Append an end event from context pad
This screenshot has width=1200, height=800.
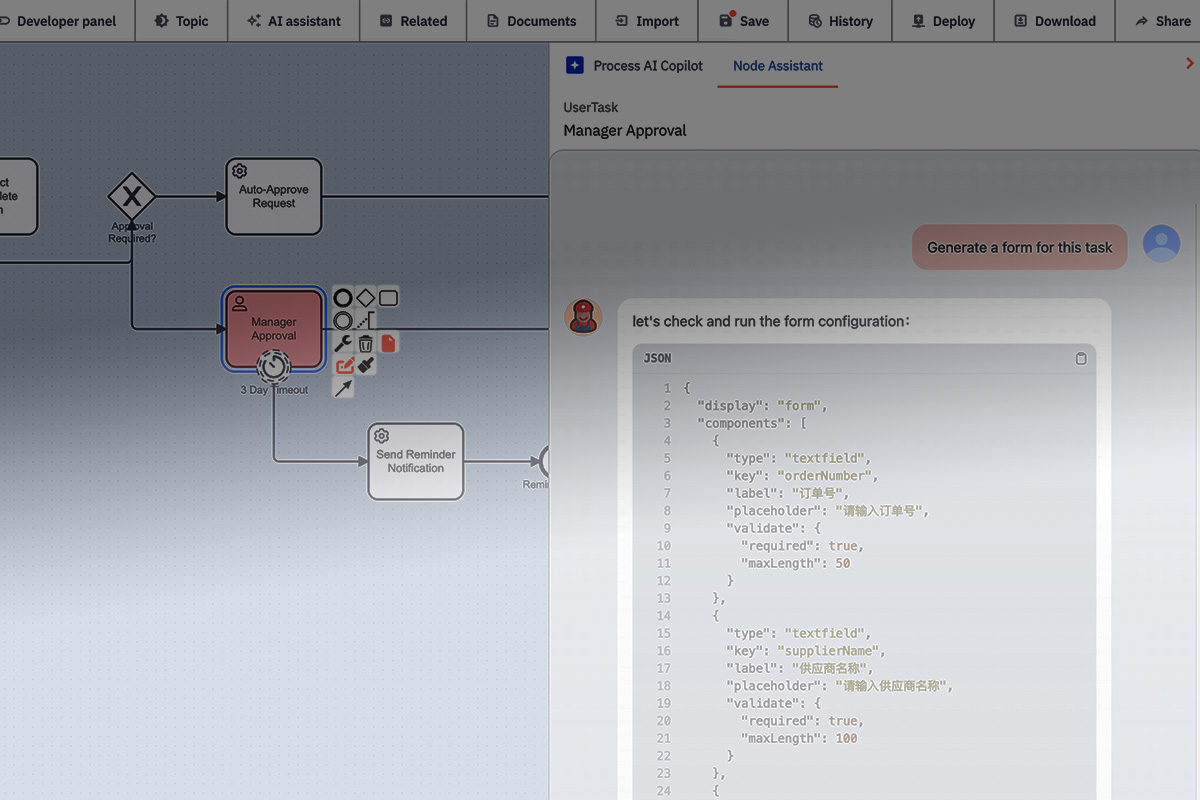(x=343, y=298)
